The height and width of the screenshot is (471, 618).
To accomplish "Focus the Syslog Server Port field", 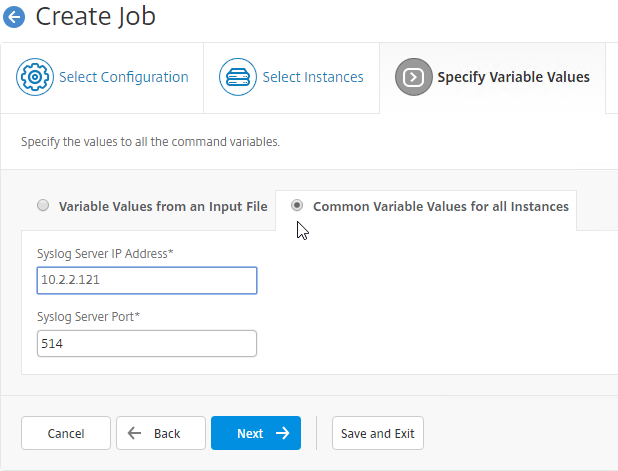I will 147,344.
